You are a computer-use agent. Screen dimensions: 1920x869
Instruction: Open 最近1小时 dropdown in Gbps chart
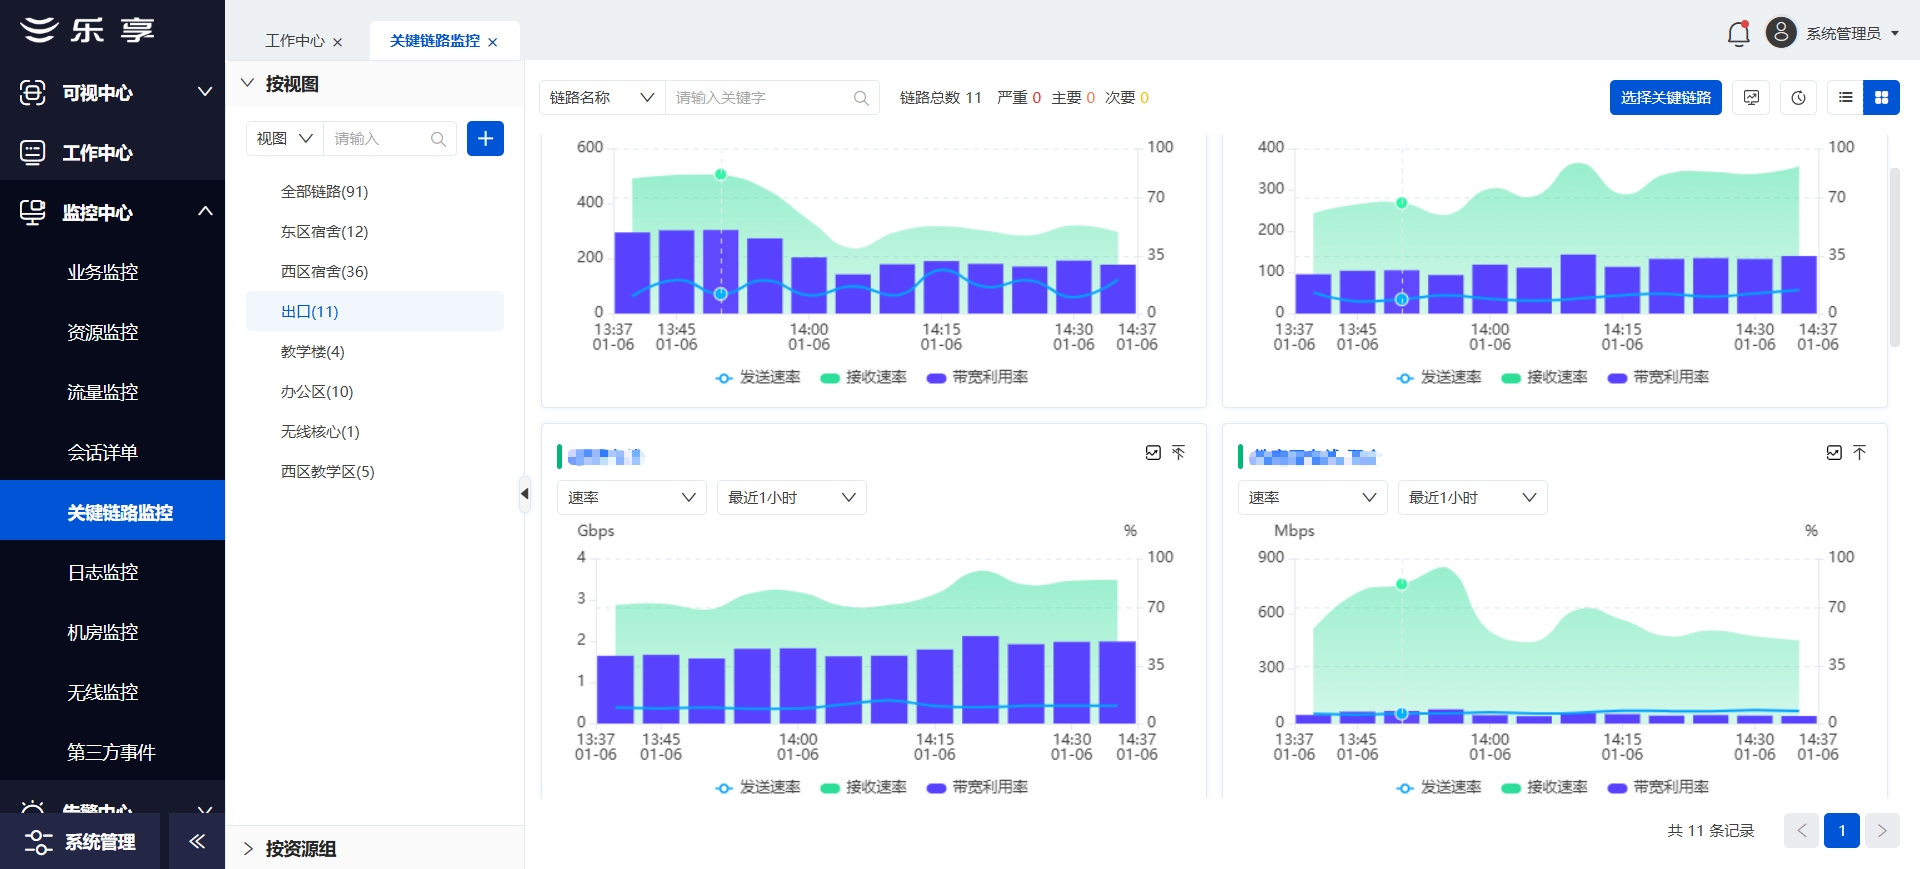tap(791, 498)
